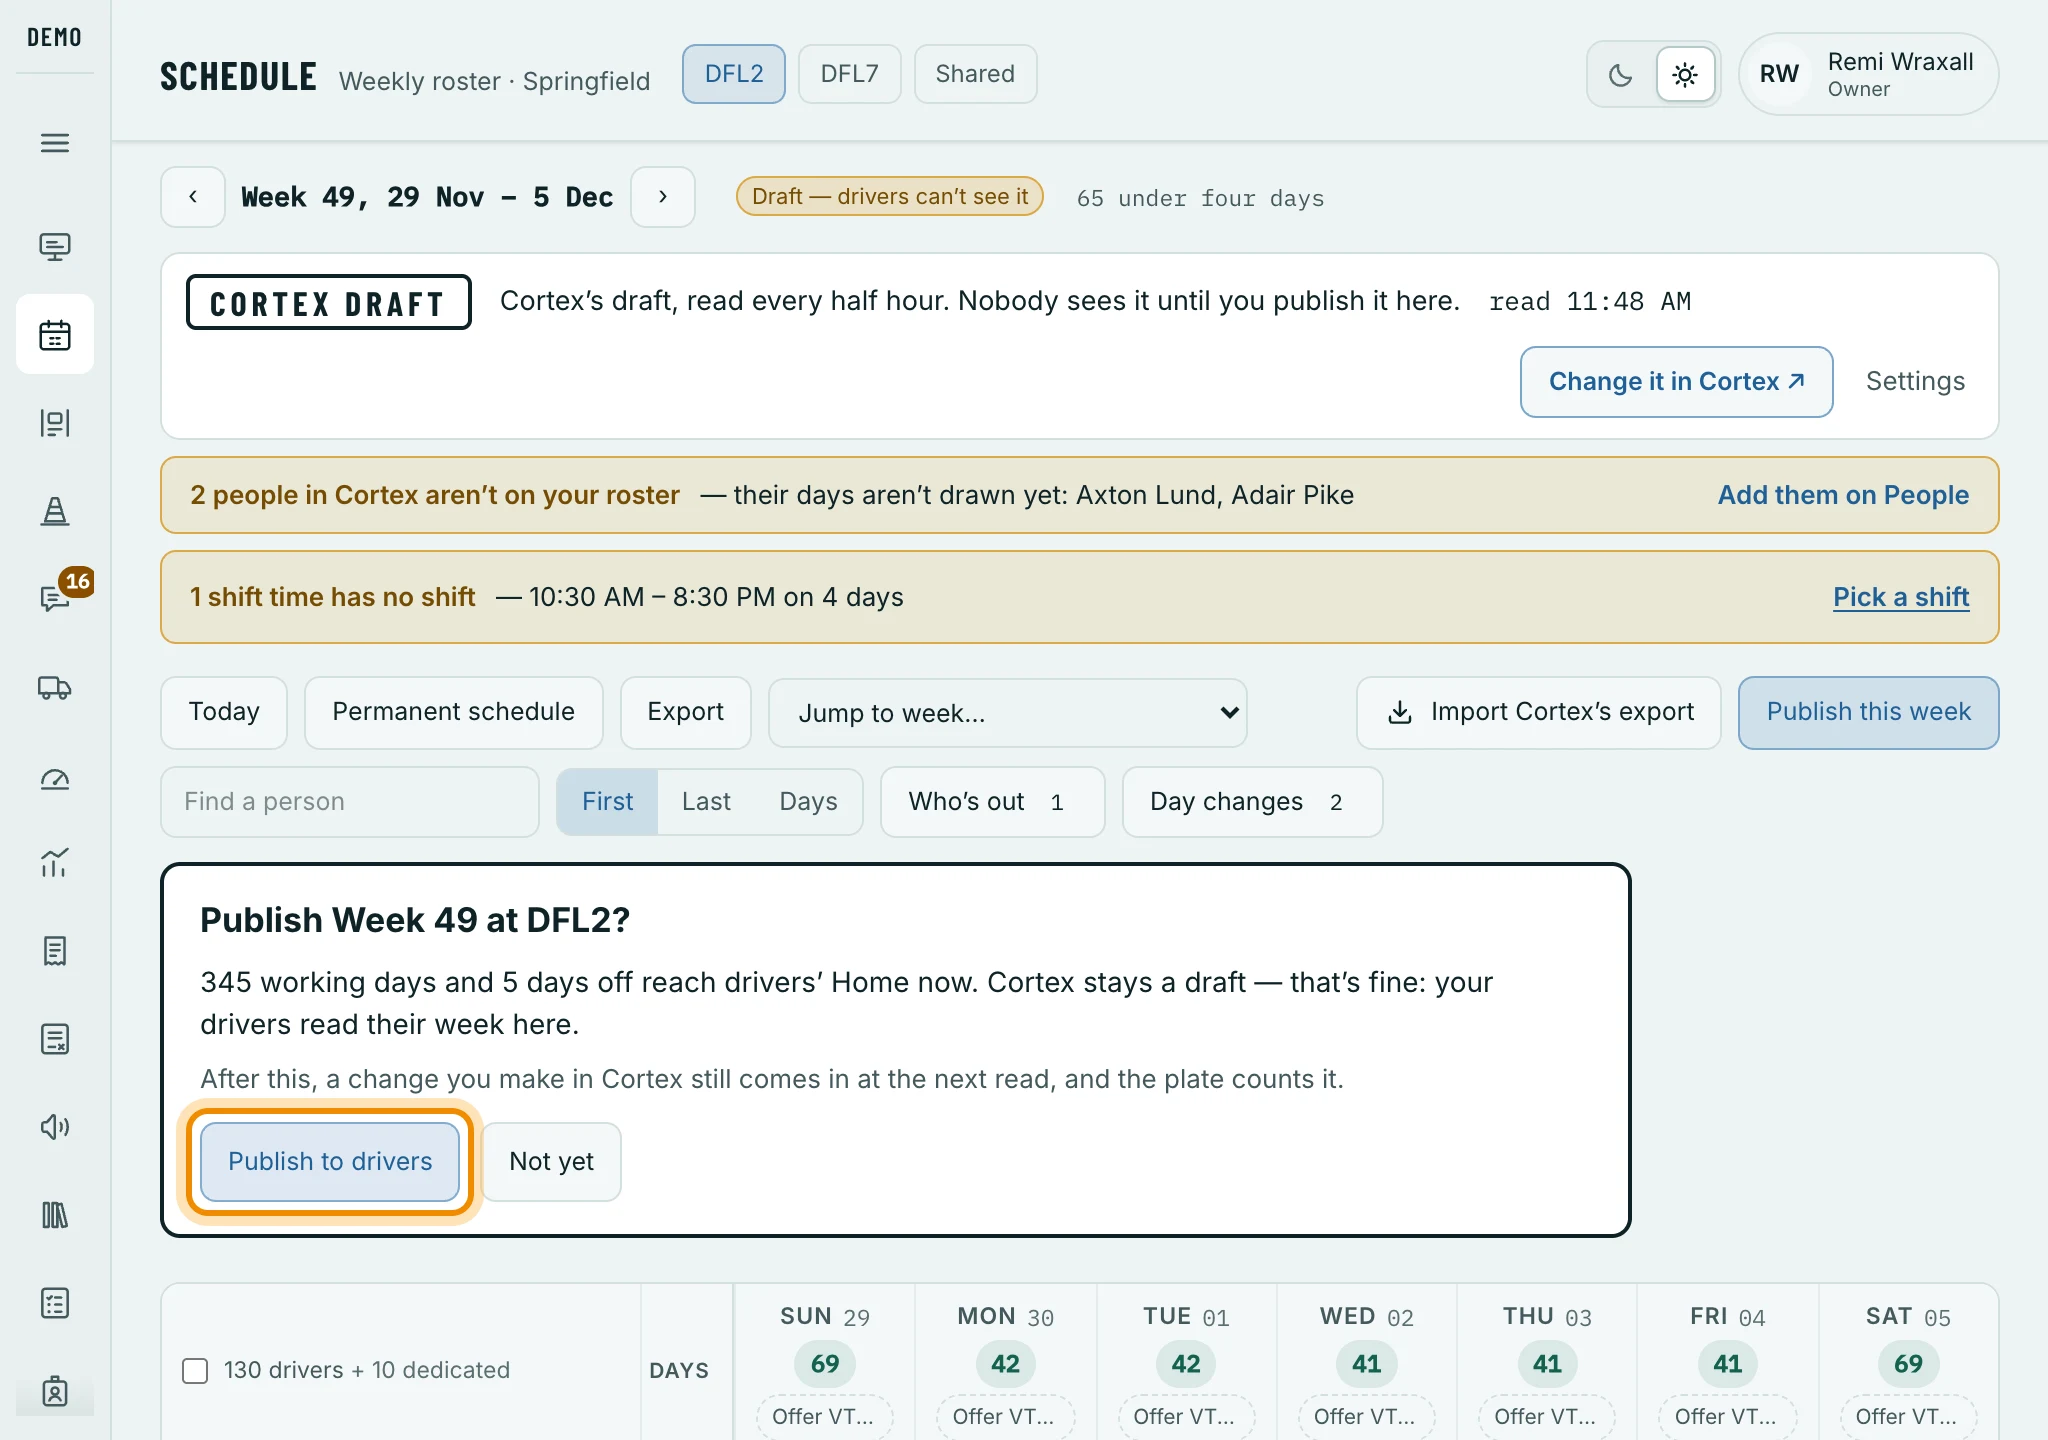2048x1440 pixels.
Task: Switch to dark mode moon icon
Action: [x=1621, y=75]
